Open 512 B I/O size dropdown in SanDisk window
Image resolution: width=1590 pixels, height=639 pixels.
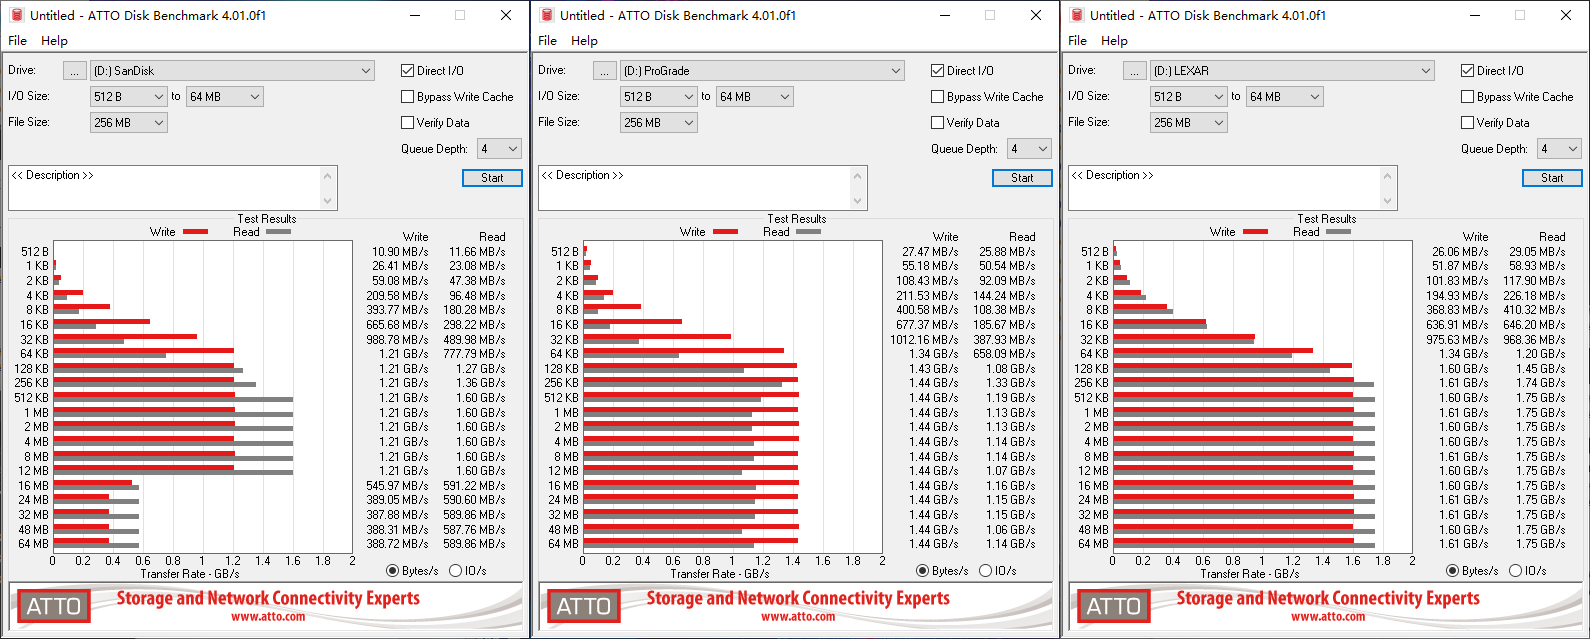tap(129, 97)
